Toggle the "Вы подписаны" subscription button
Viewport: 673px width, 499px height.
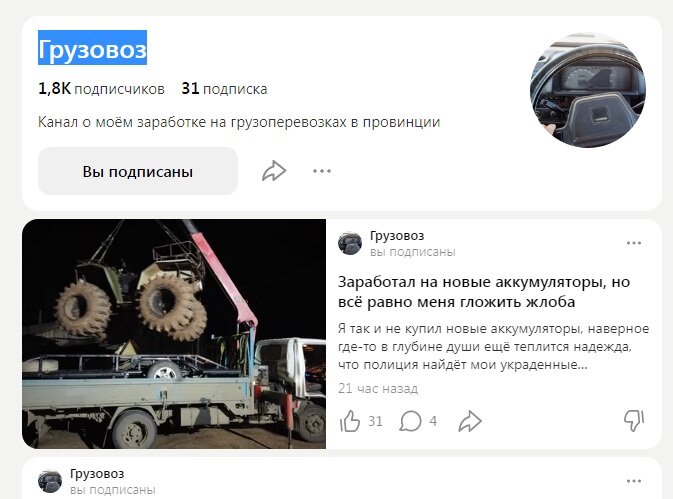(x=138, y=171)
